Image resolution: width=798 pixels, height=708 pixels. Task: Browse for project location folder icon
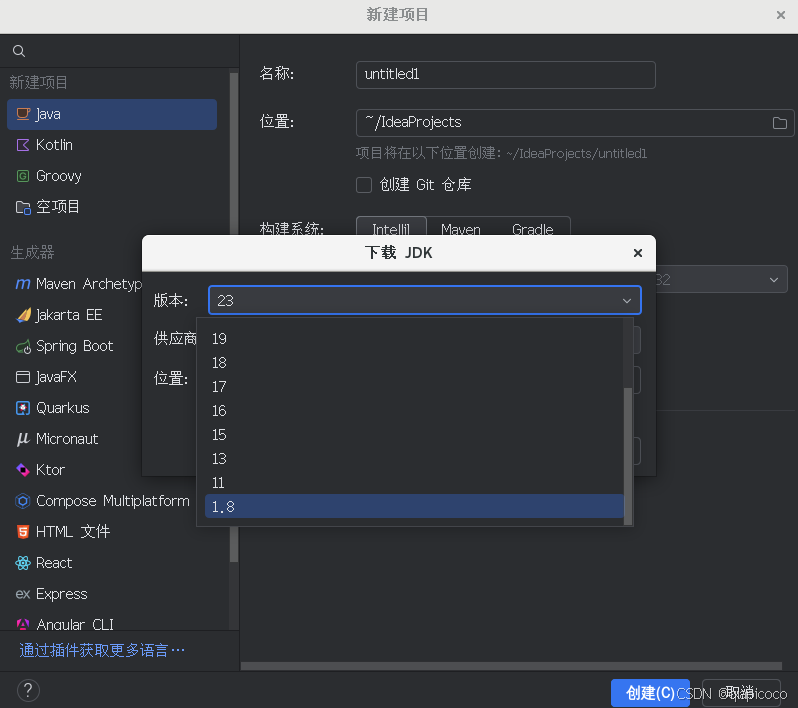[780, 123]
